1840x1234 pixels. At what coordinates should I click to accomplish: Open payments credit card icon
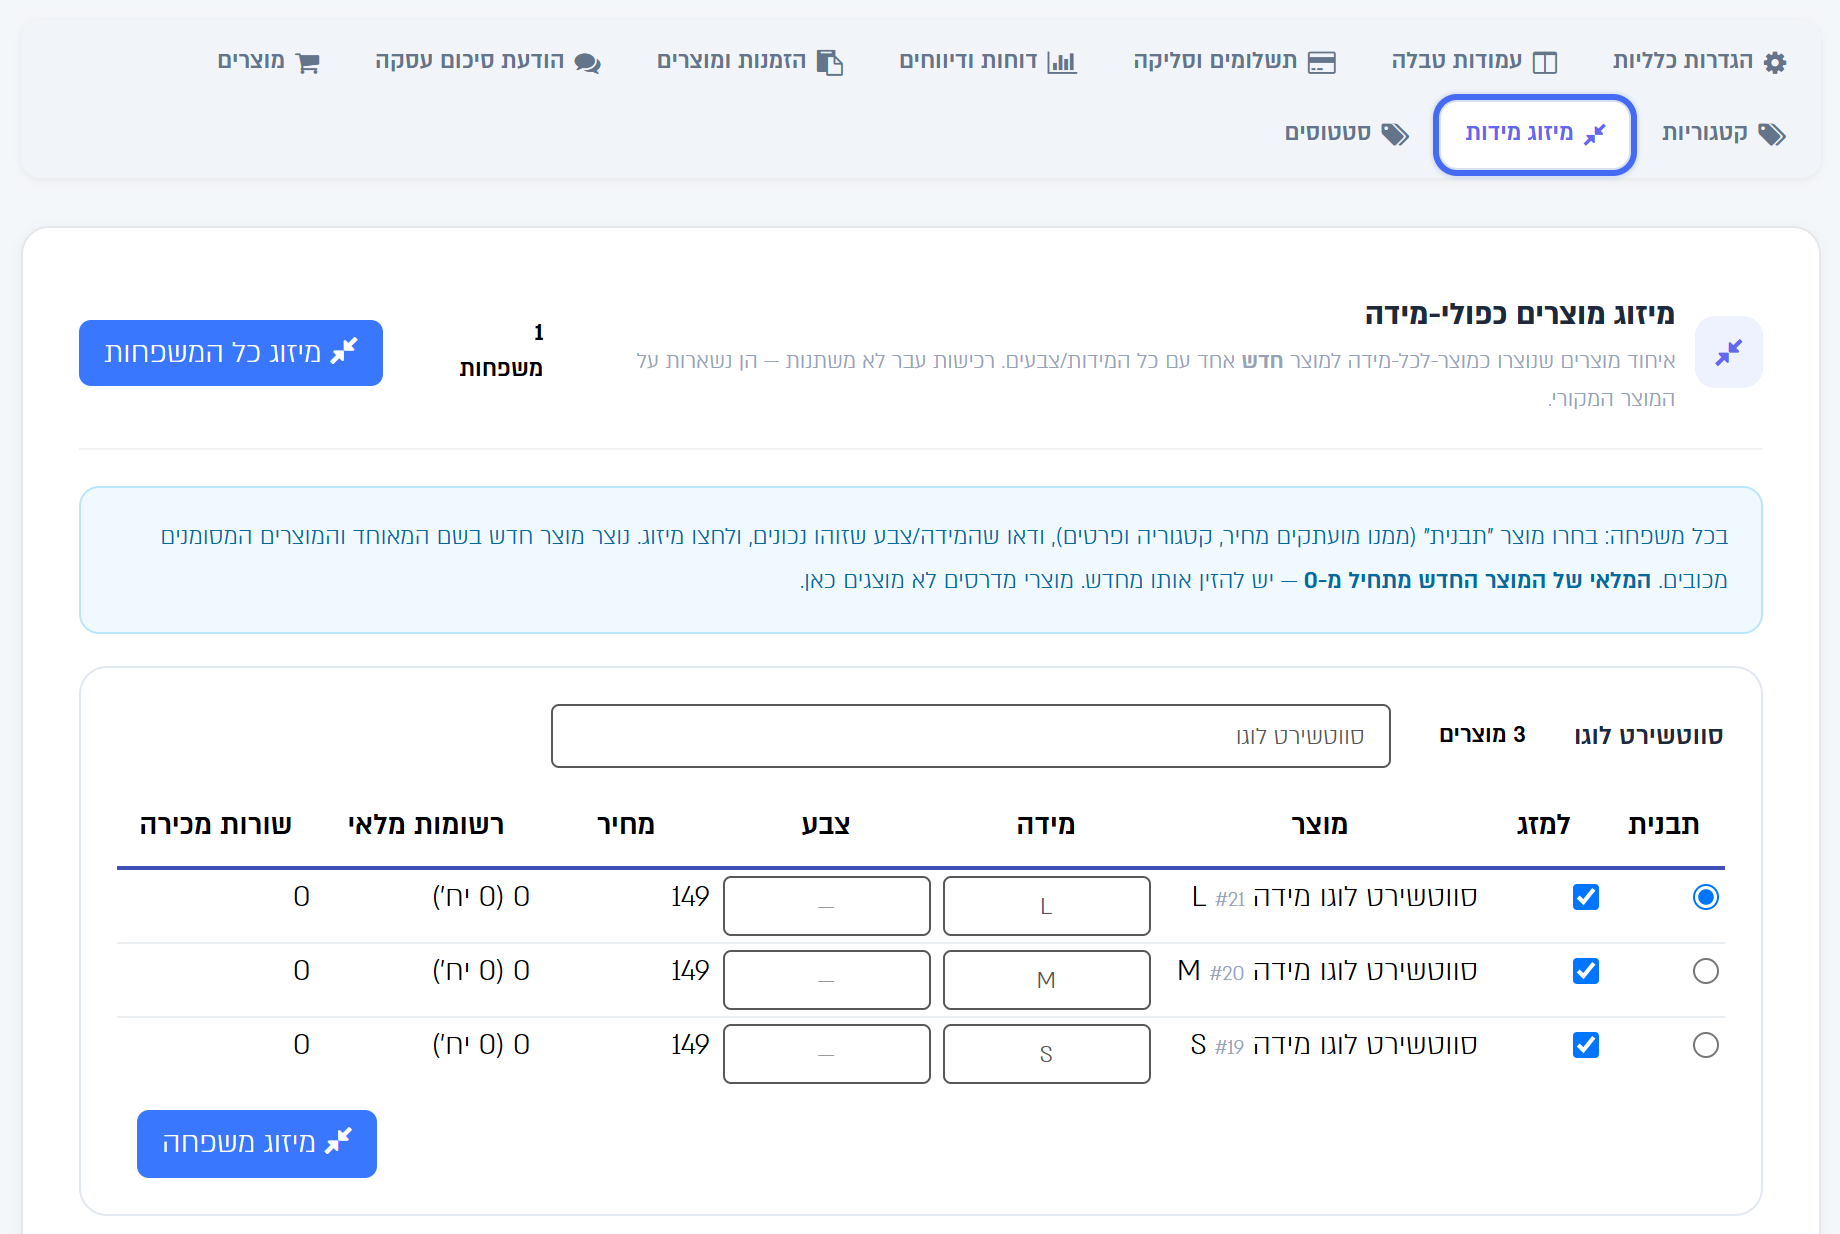[1322, 62]
